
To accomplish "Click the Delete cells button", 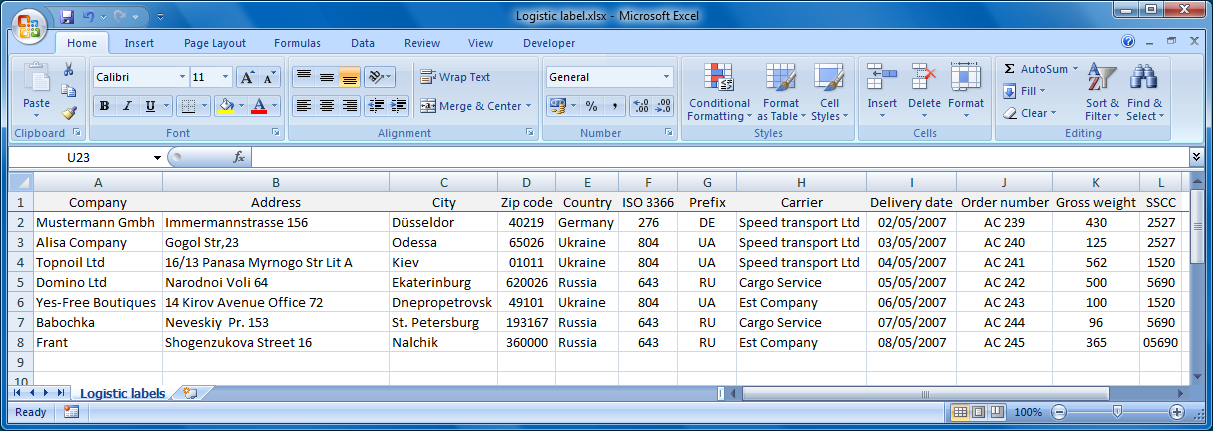I will coord(924,92).
